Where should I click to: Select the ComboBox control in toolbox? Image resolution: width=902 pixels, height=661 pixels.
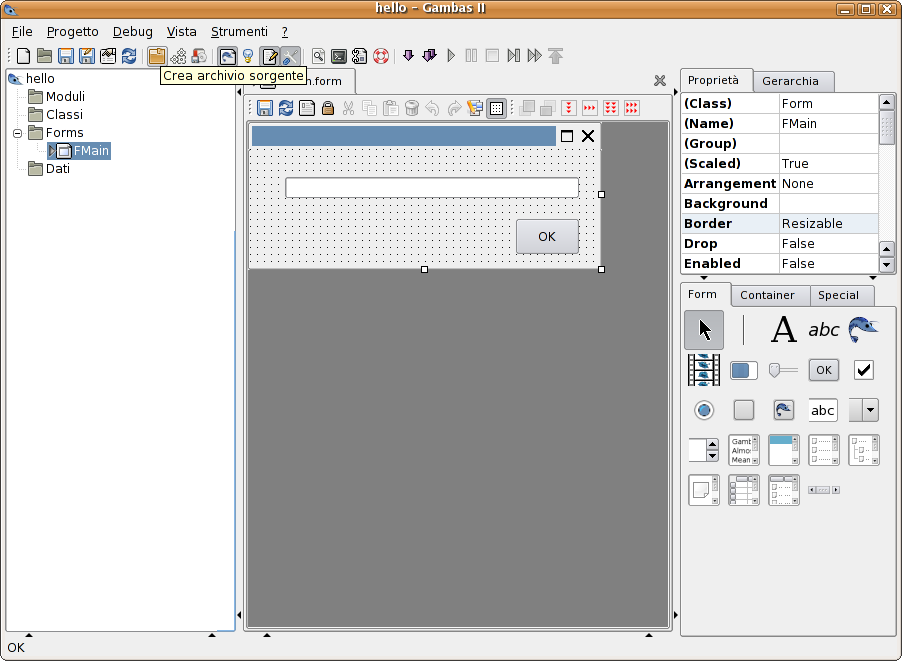point(864,410)
